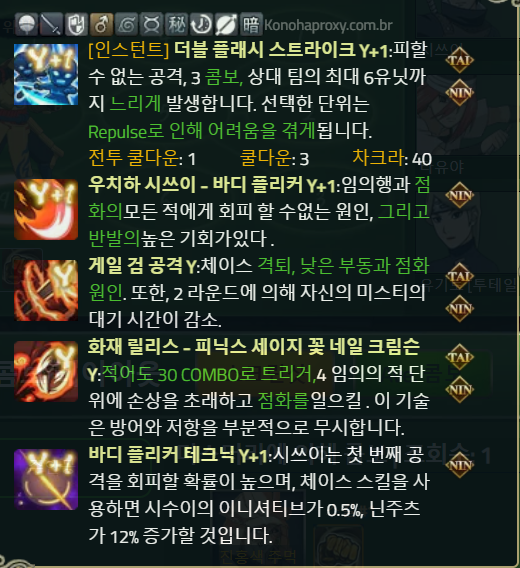Image resolution: width=520 pixels, height=568 pixels.
Task: Click the NIN badge next to 우치하 시쓰이 skill
Action: click(x=459, y=195)
